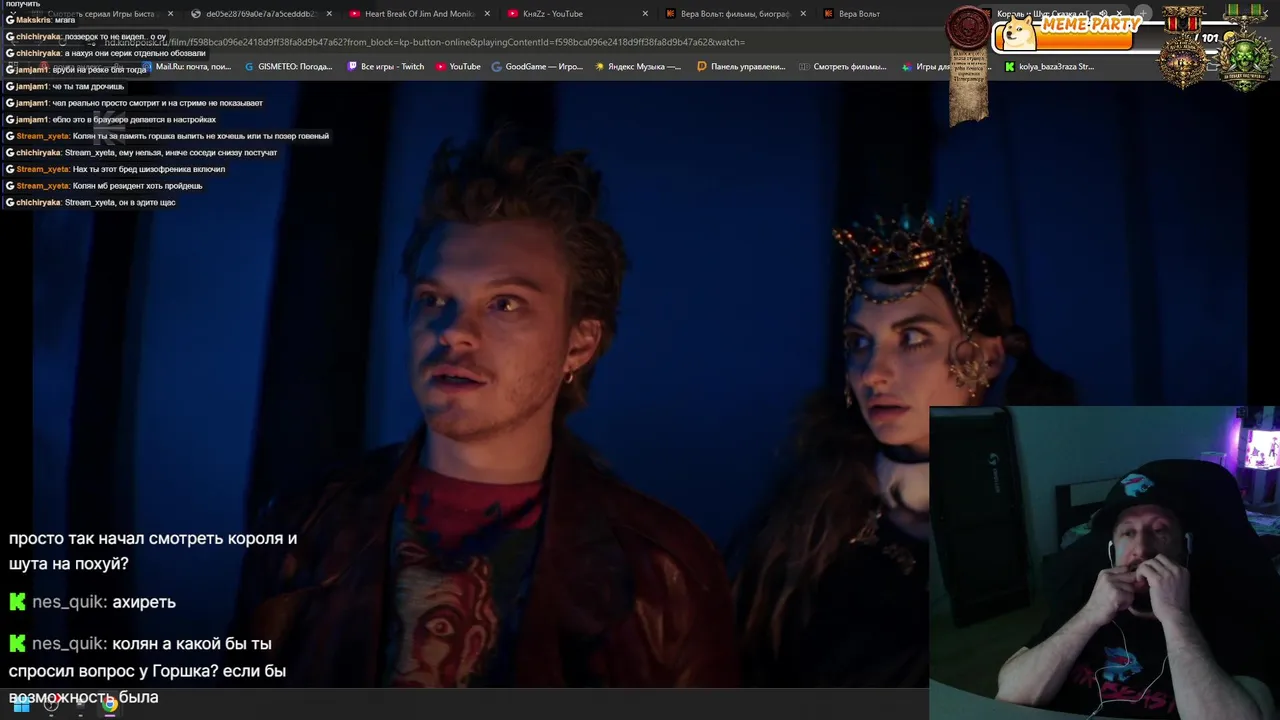This screenshot has height=720, width=1280.
Task: Open the GoodGame — Игро bookmark
Action: pyautogui.click(x=536, y=67)
